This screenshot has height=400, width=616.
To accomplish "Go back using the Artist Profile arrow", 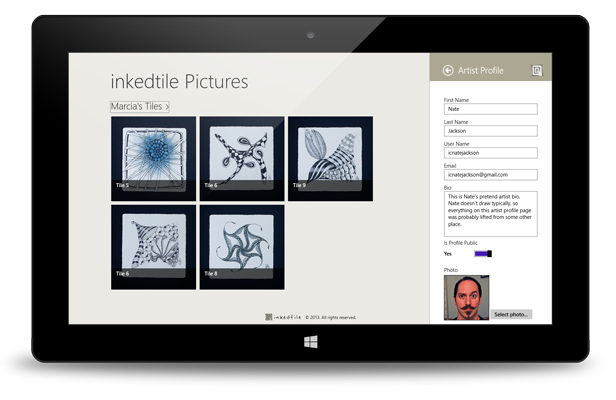I will click(448, 70).
